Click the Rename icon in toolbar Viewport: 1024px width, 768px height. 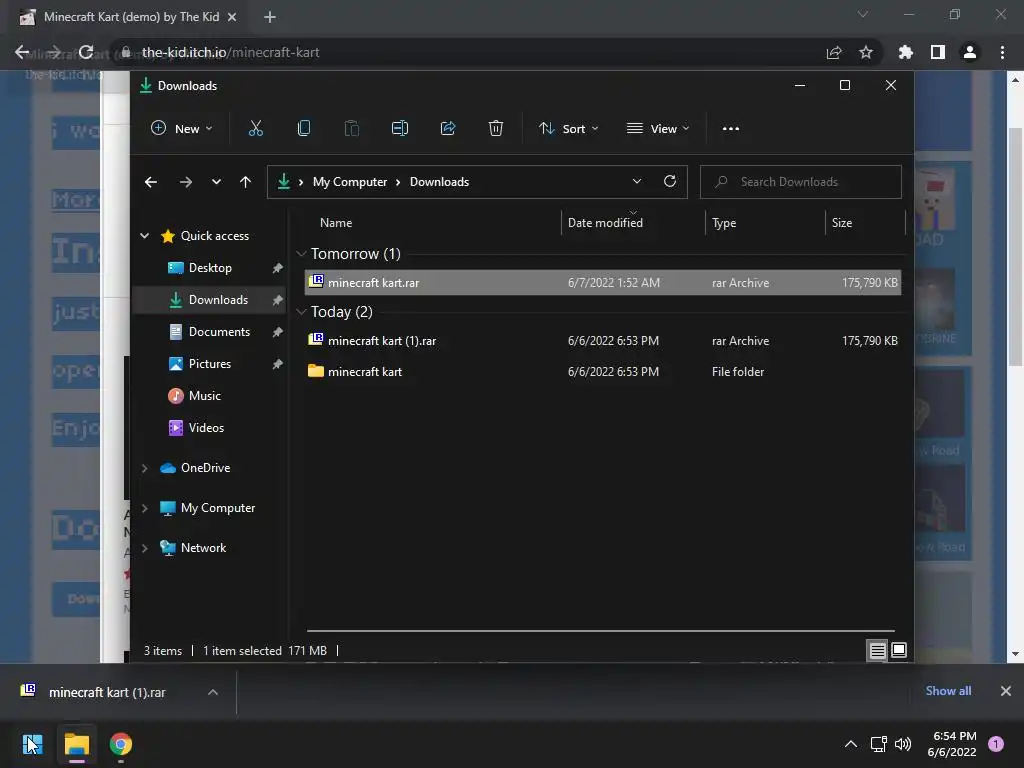[400, 129]
